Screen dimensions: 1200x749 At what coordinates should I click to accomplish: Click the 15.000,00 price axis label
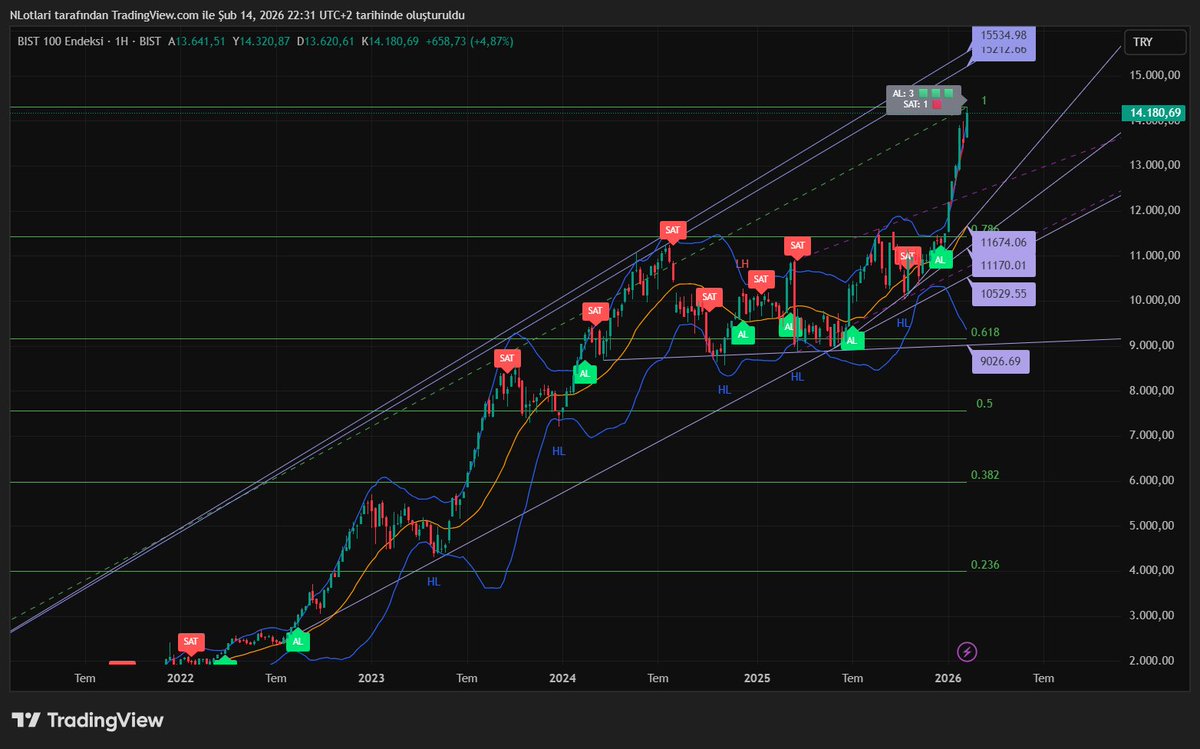(x=1156, y=75)
